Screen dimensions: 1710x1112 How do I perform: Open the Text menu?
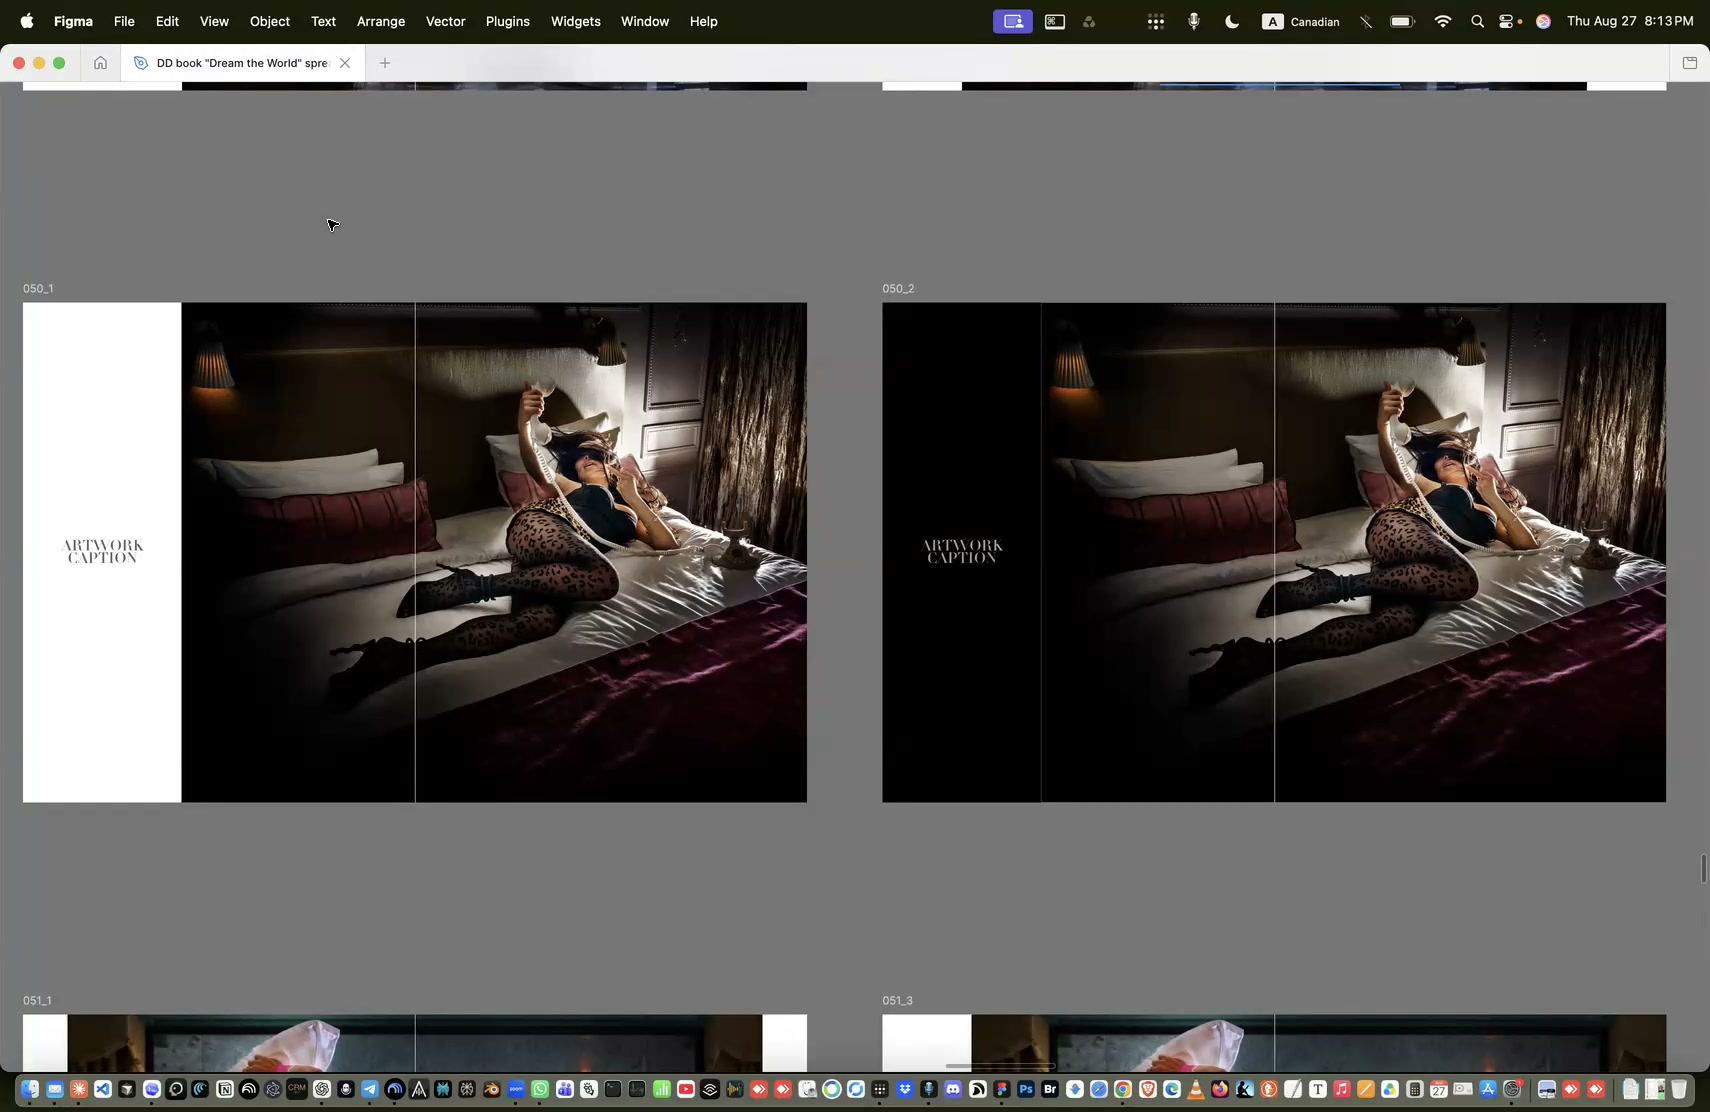pyautogui.click(x=323, y=21)
